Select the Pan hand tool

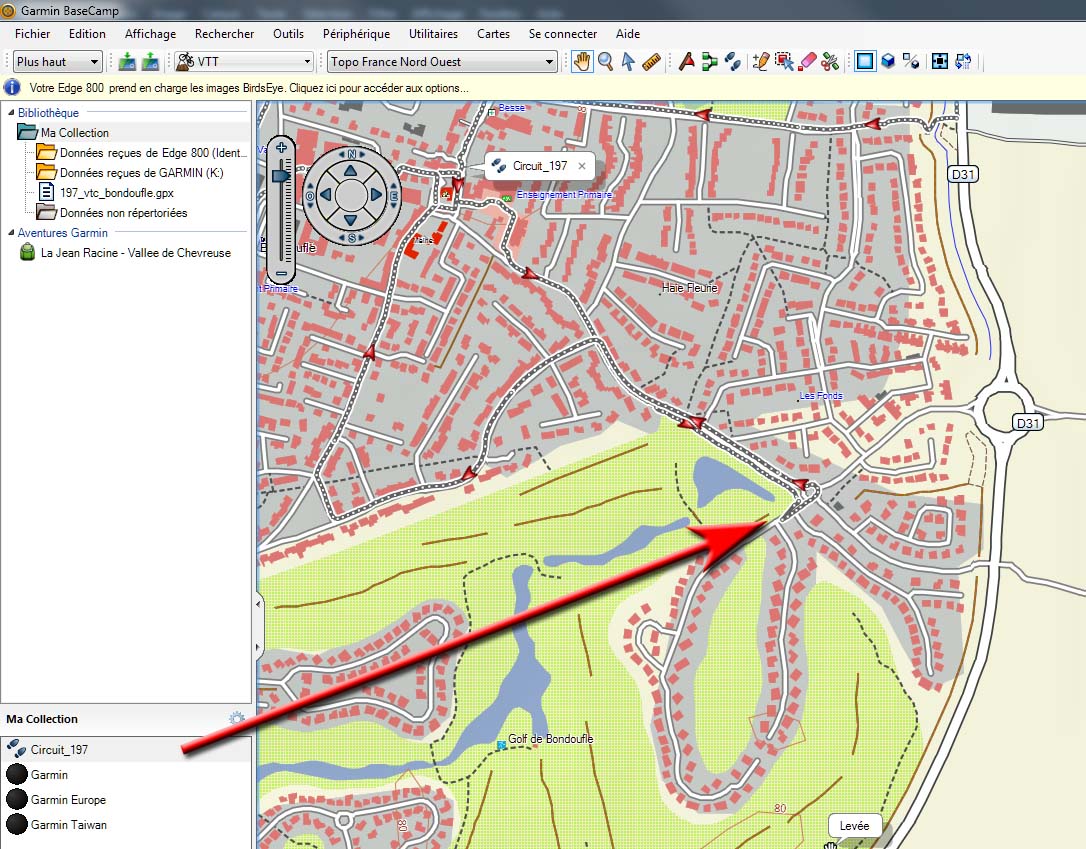point(582,62)
